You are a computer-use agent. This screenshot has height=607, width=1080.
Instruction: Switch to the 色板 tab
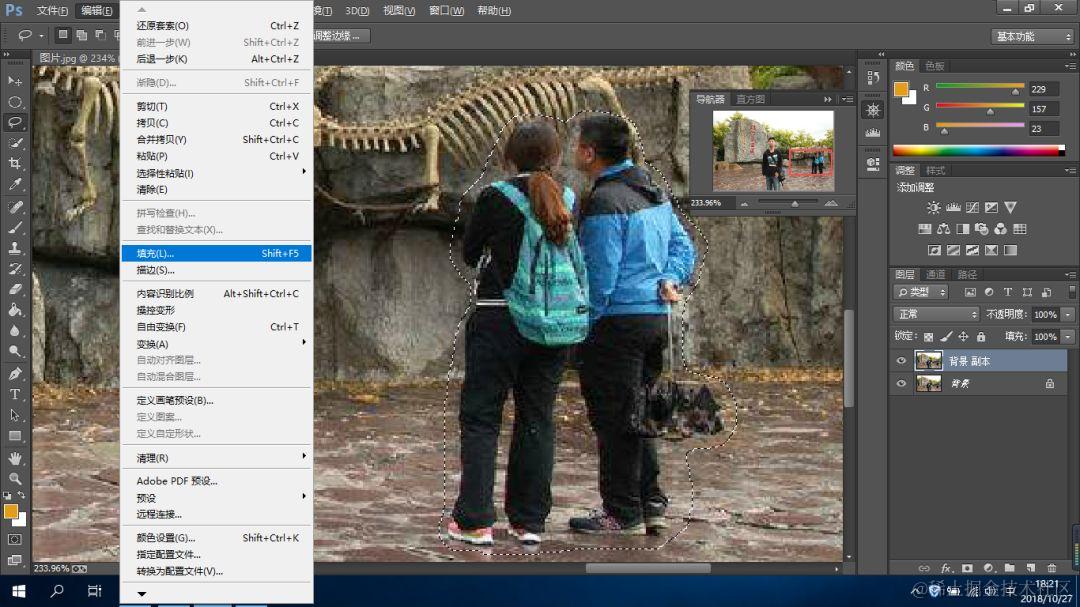(x=935, y=66)
